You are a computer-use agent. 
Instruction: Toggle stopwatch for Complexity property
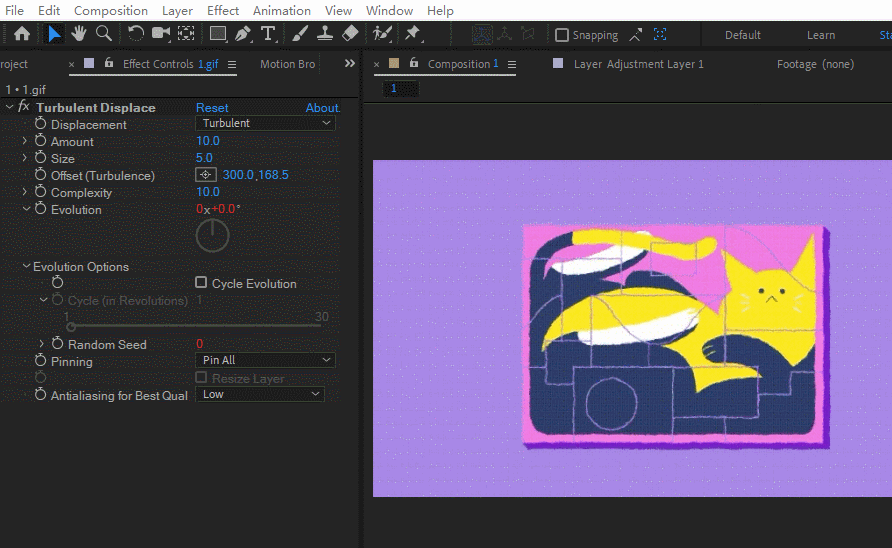40,192
